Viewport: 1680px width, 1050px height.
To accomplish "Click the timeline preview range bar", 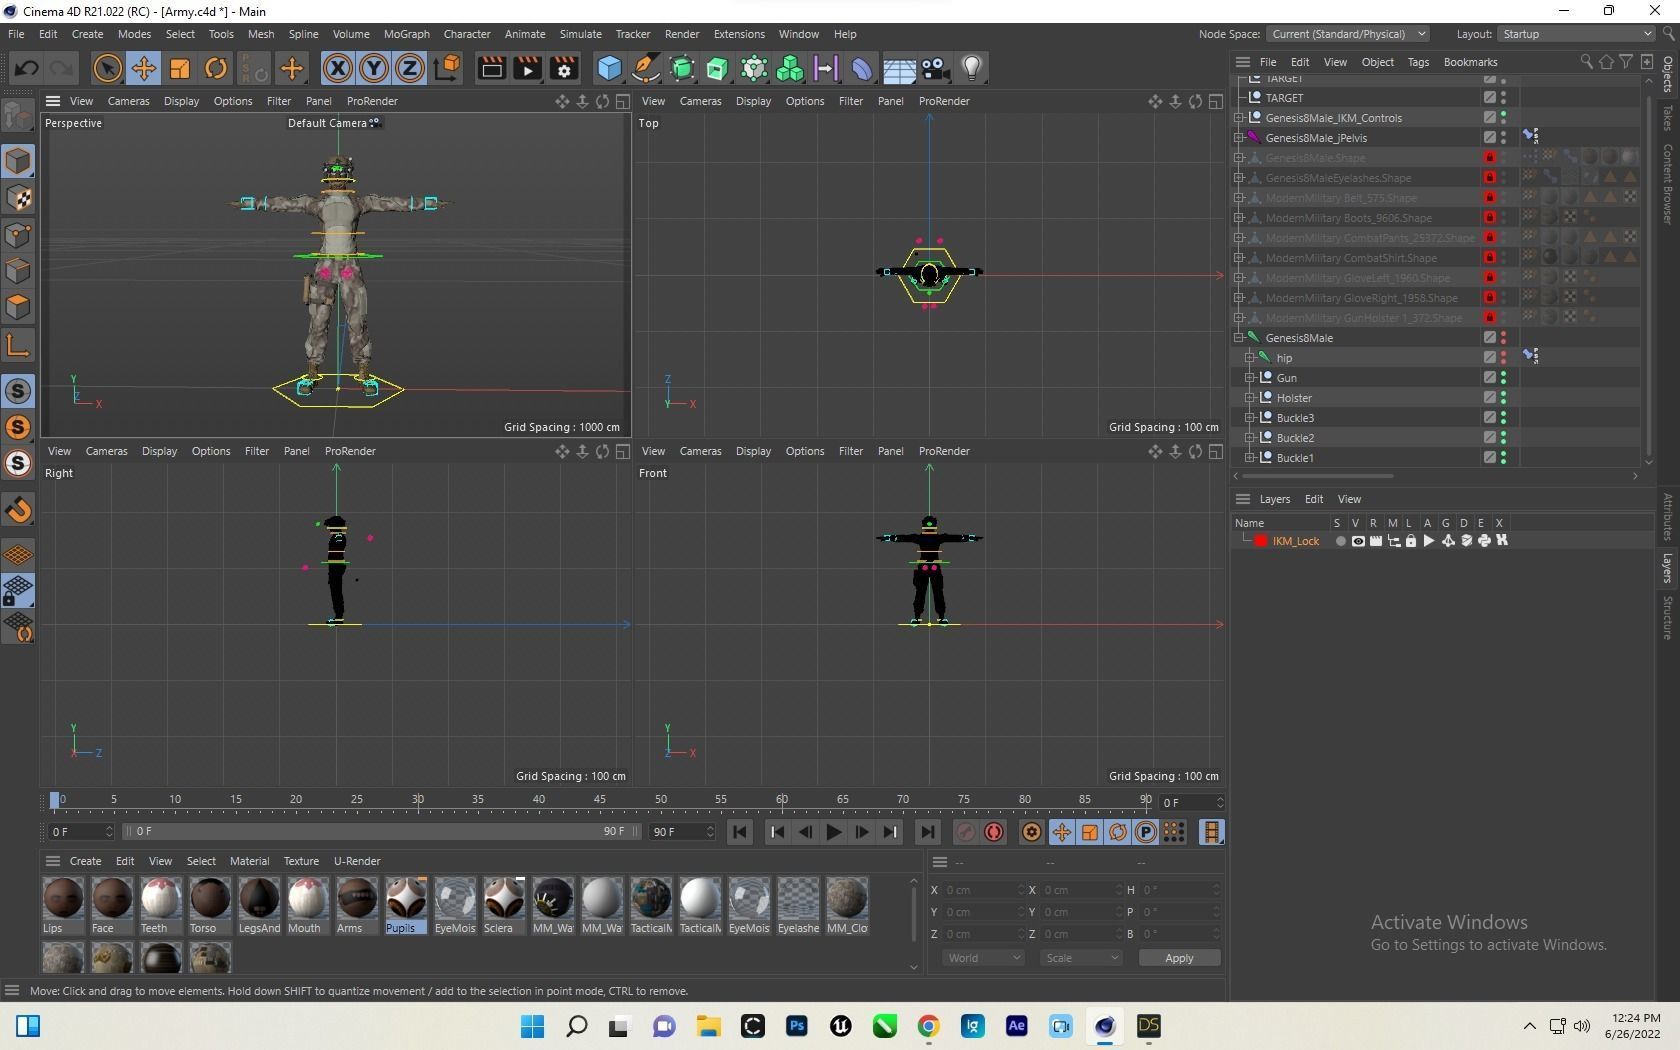I will 381,832.
